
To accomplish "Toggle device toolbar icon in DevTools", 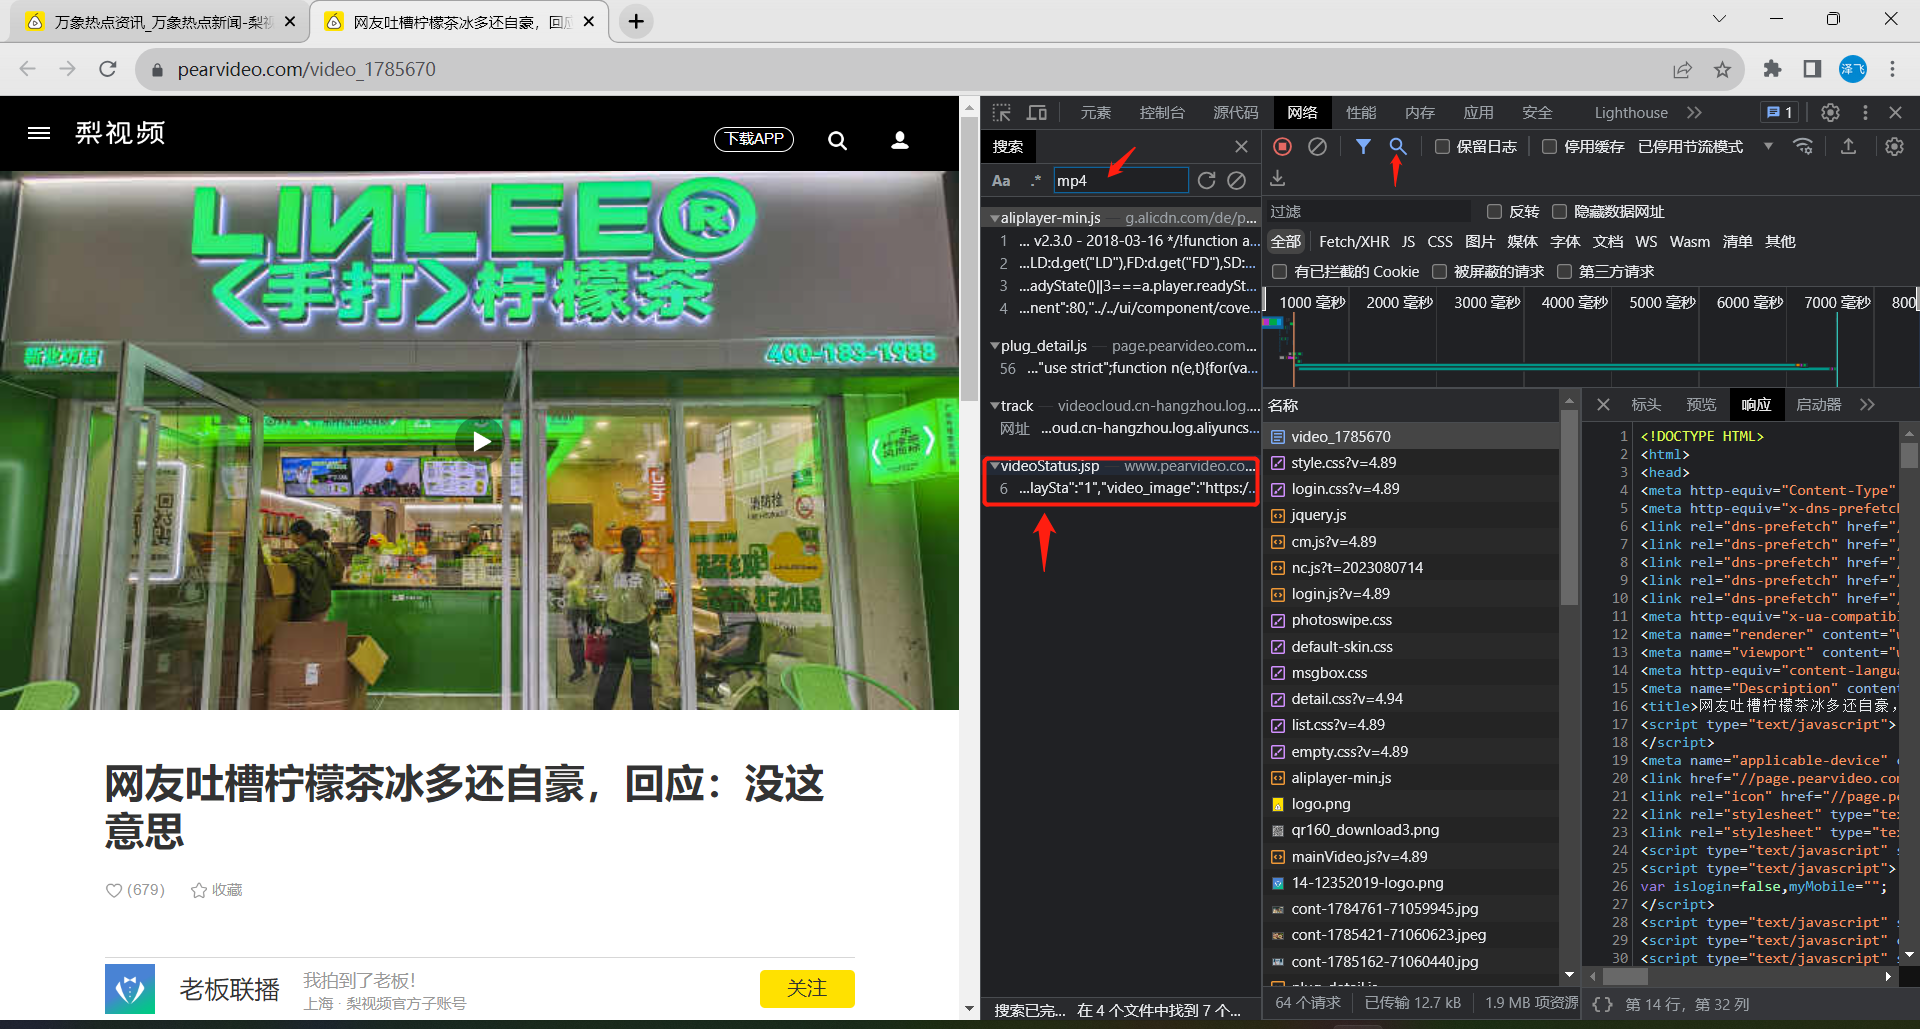I will 1037,113.
